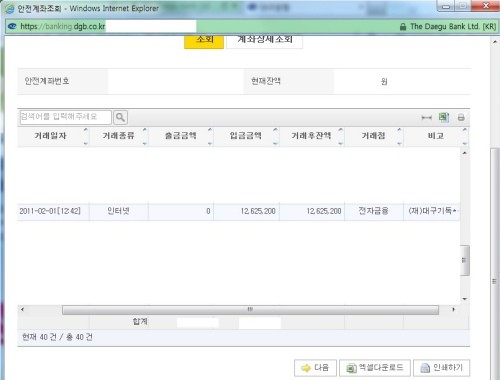
Task: Close the Internet Explorer window
Action: [486, 6]
